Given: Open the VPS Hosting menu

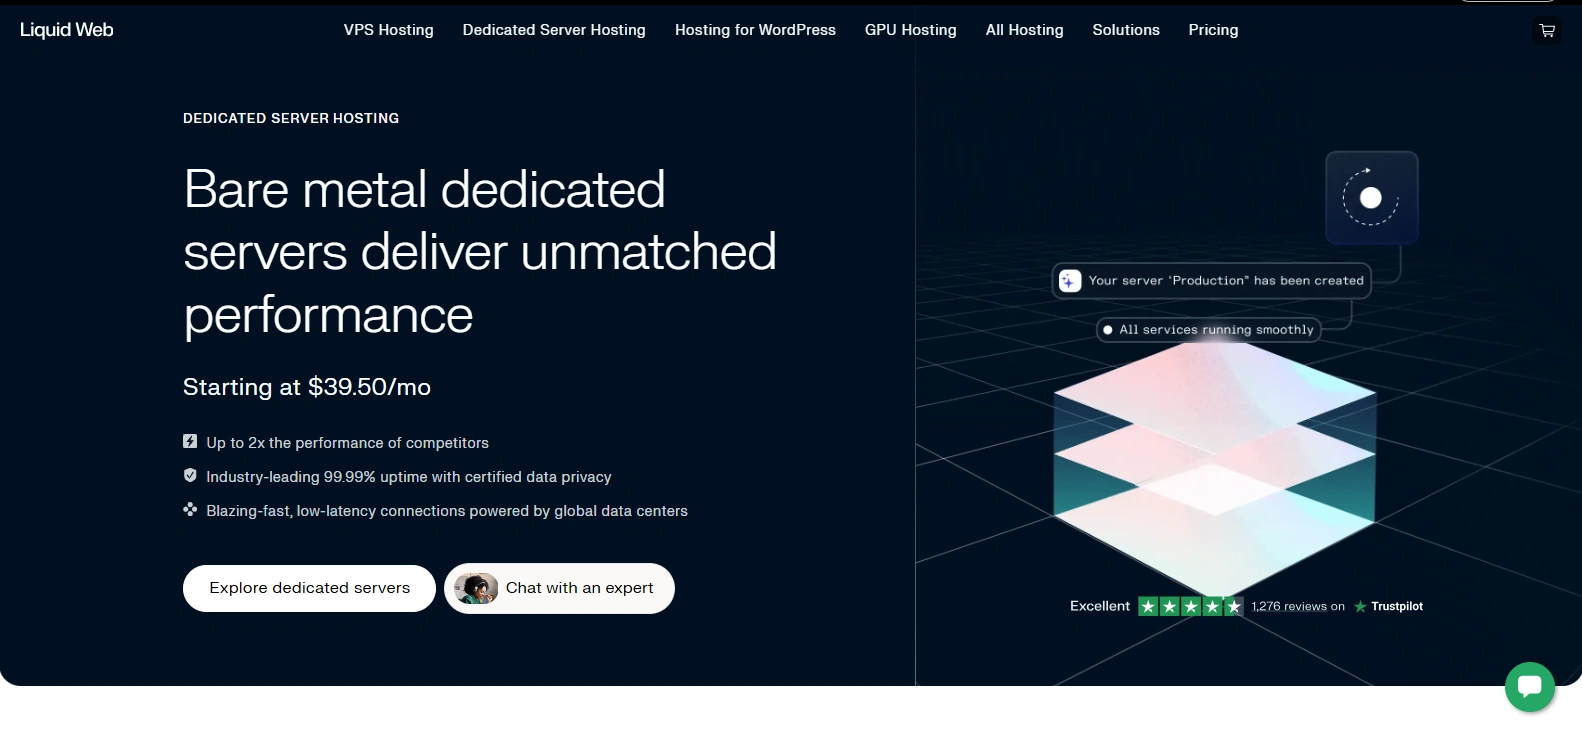Looking at the screenshot, I should pyautogui.click(x=389, y=30).
